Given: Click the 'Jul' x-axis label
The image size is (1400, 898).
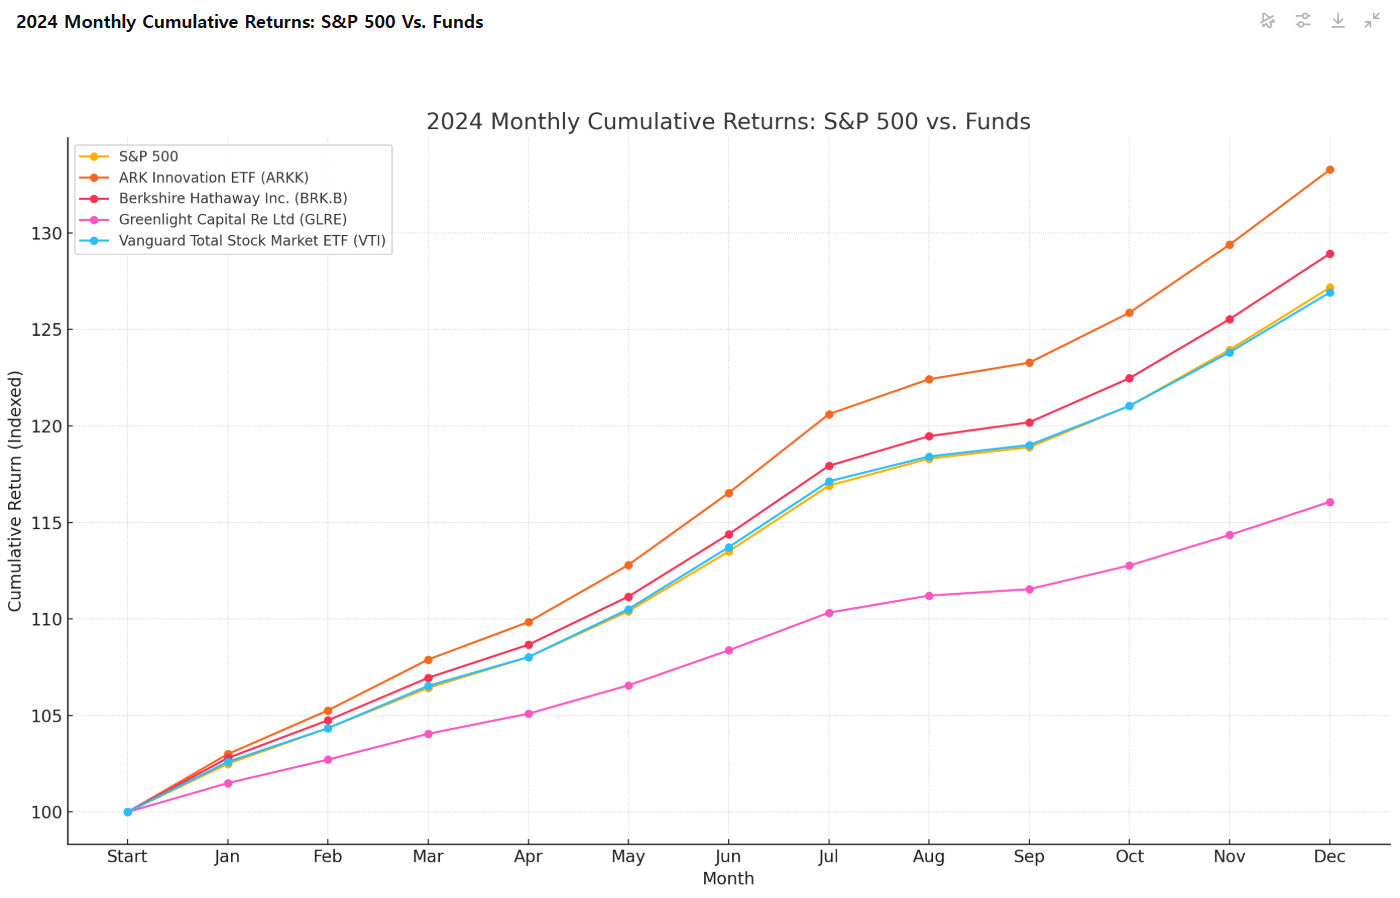Looking at the screenshot, I should pos(828,856).
